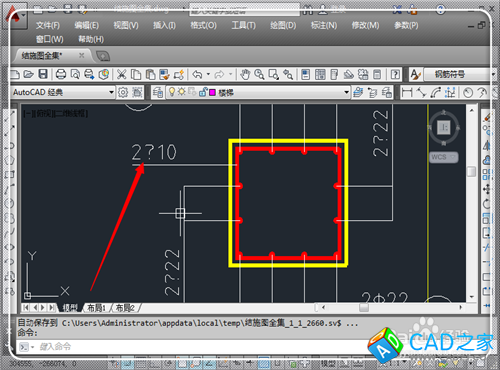Click the viewport view label controls
This screenshot has height=370, width=500.
pyautogui.click(x=55, y=114)
